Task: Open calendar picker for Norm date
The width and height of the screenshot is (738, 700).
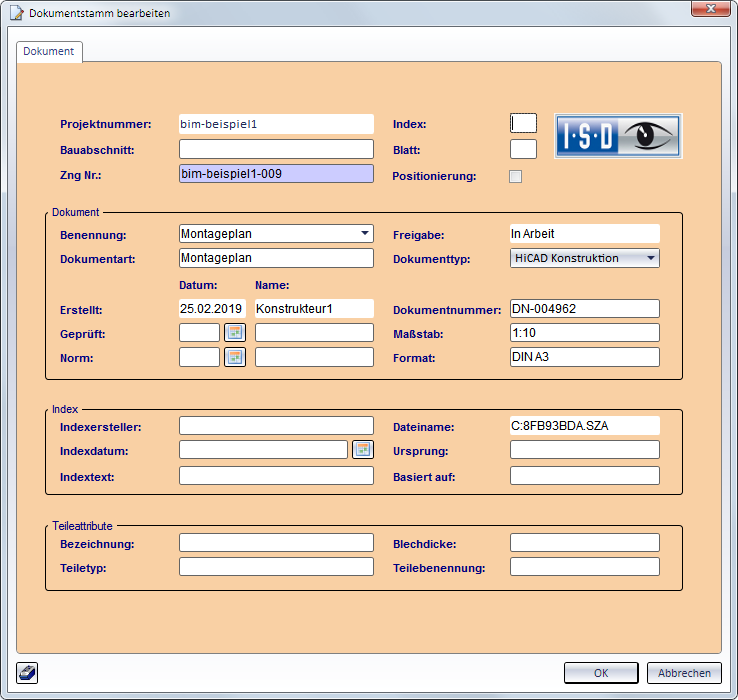Action: pyautogui.click(x=235, y=357)
